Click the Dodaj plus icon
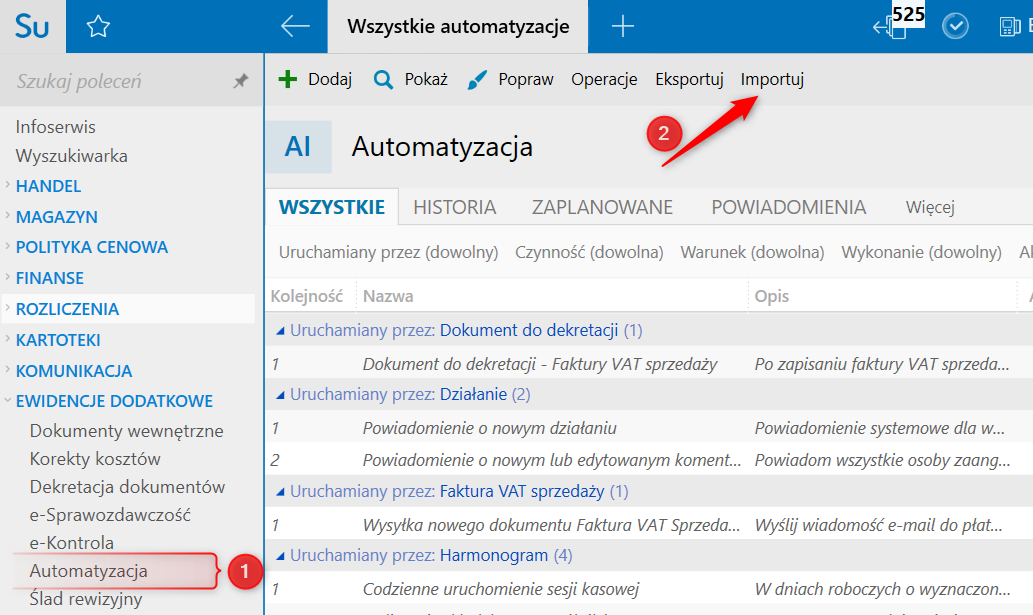The width and height of the screenshot is (1033, 615). pyautogui.click(x=288, y=80)
